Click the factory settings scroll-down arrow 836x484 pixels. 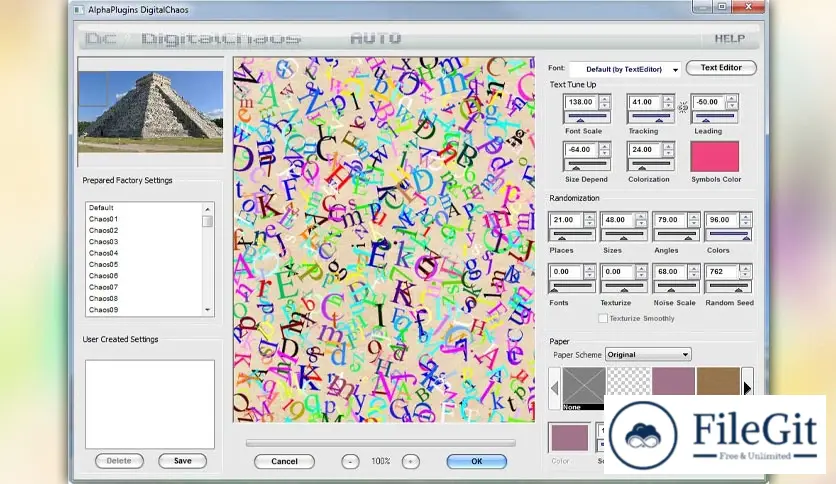207,310
